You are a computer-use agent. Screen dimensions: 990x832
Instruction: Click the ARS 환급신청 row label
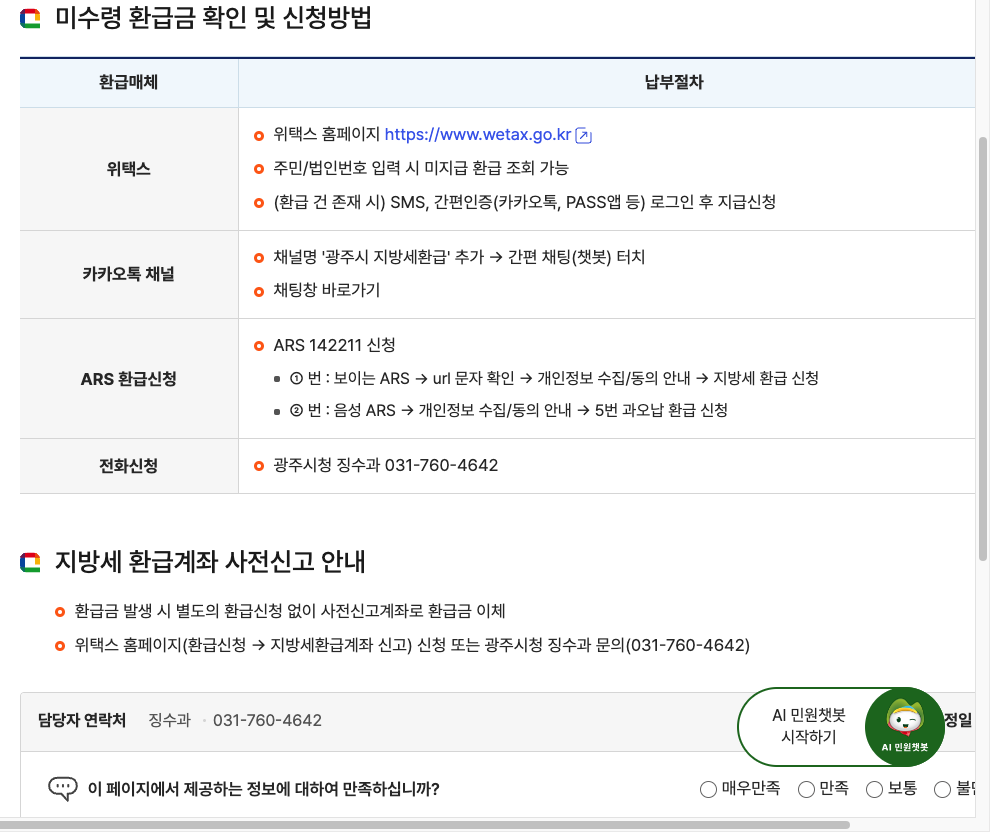(x=129, y=379)
